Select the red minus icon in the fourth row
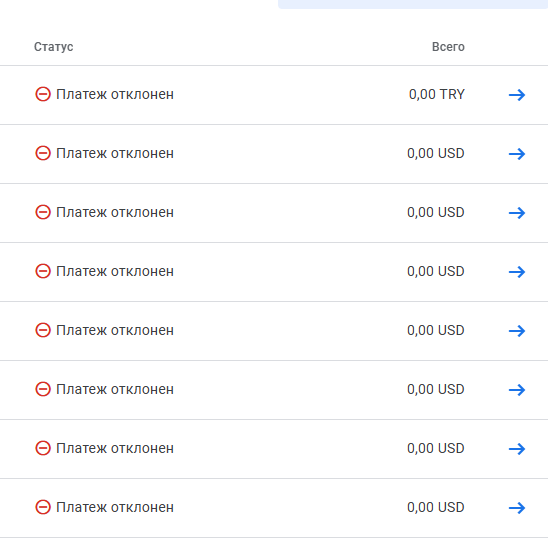This screenshot has width=548, height=539. click(43, 271)
